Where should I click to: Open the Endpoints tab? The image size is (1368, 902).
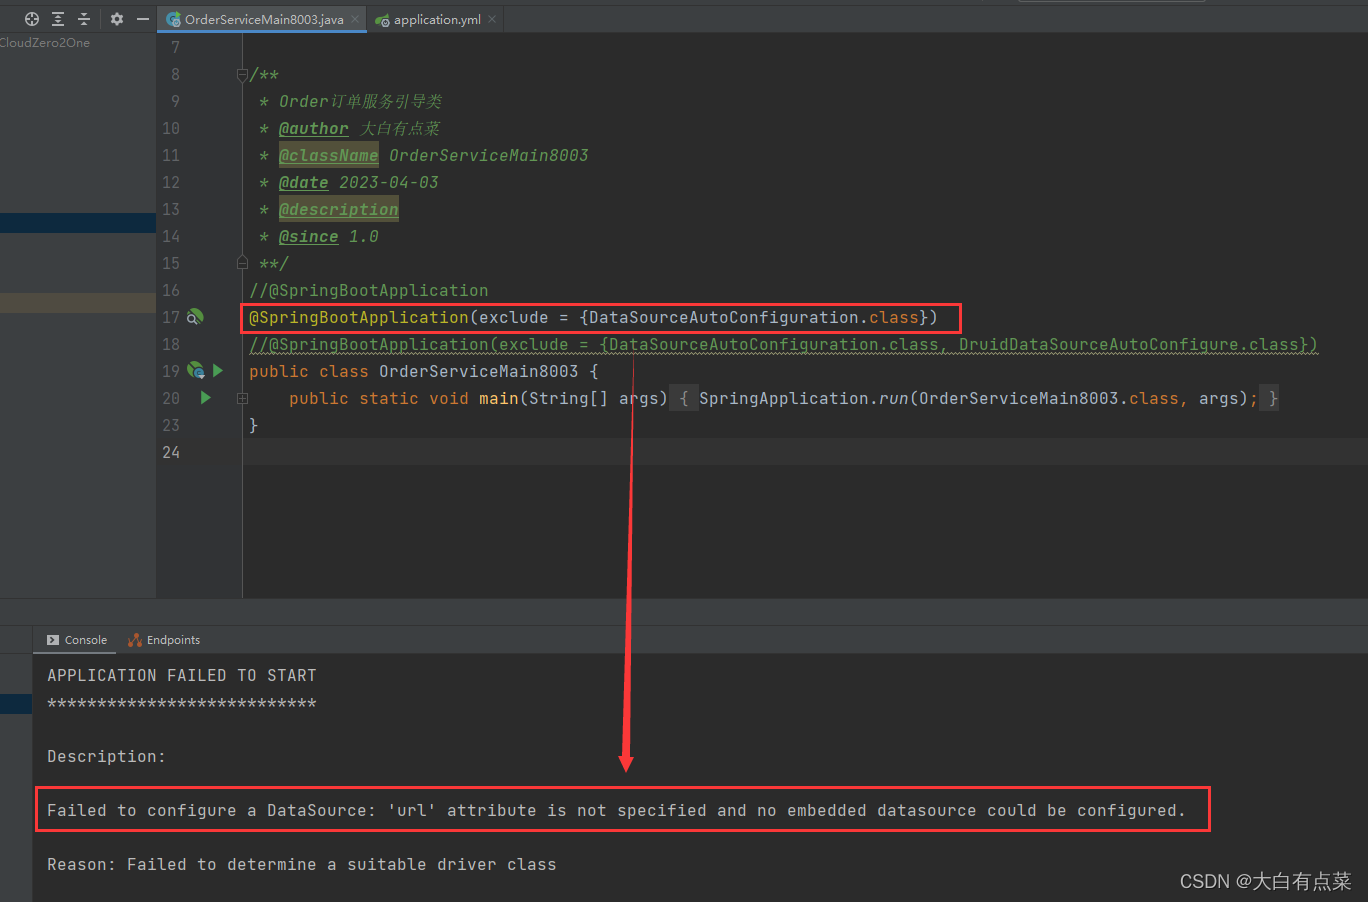point(164,640)
